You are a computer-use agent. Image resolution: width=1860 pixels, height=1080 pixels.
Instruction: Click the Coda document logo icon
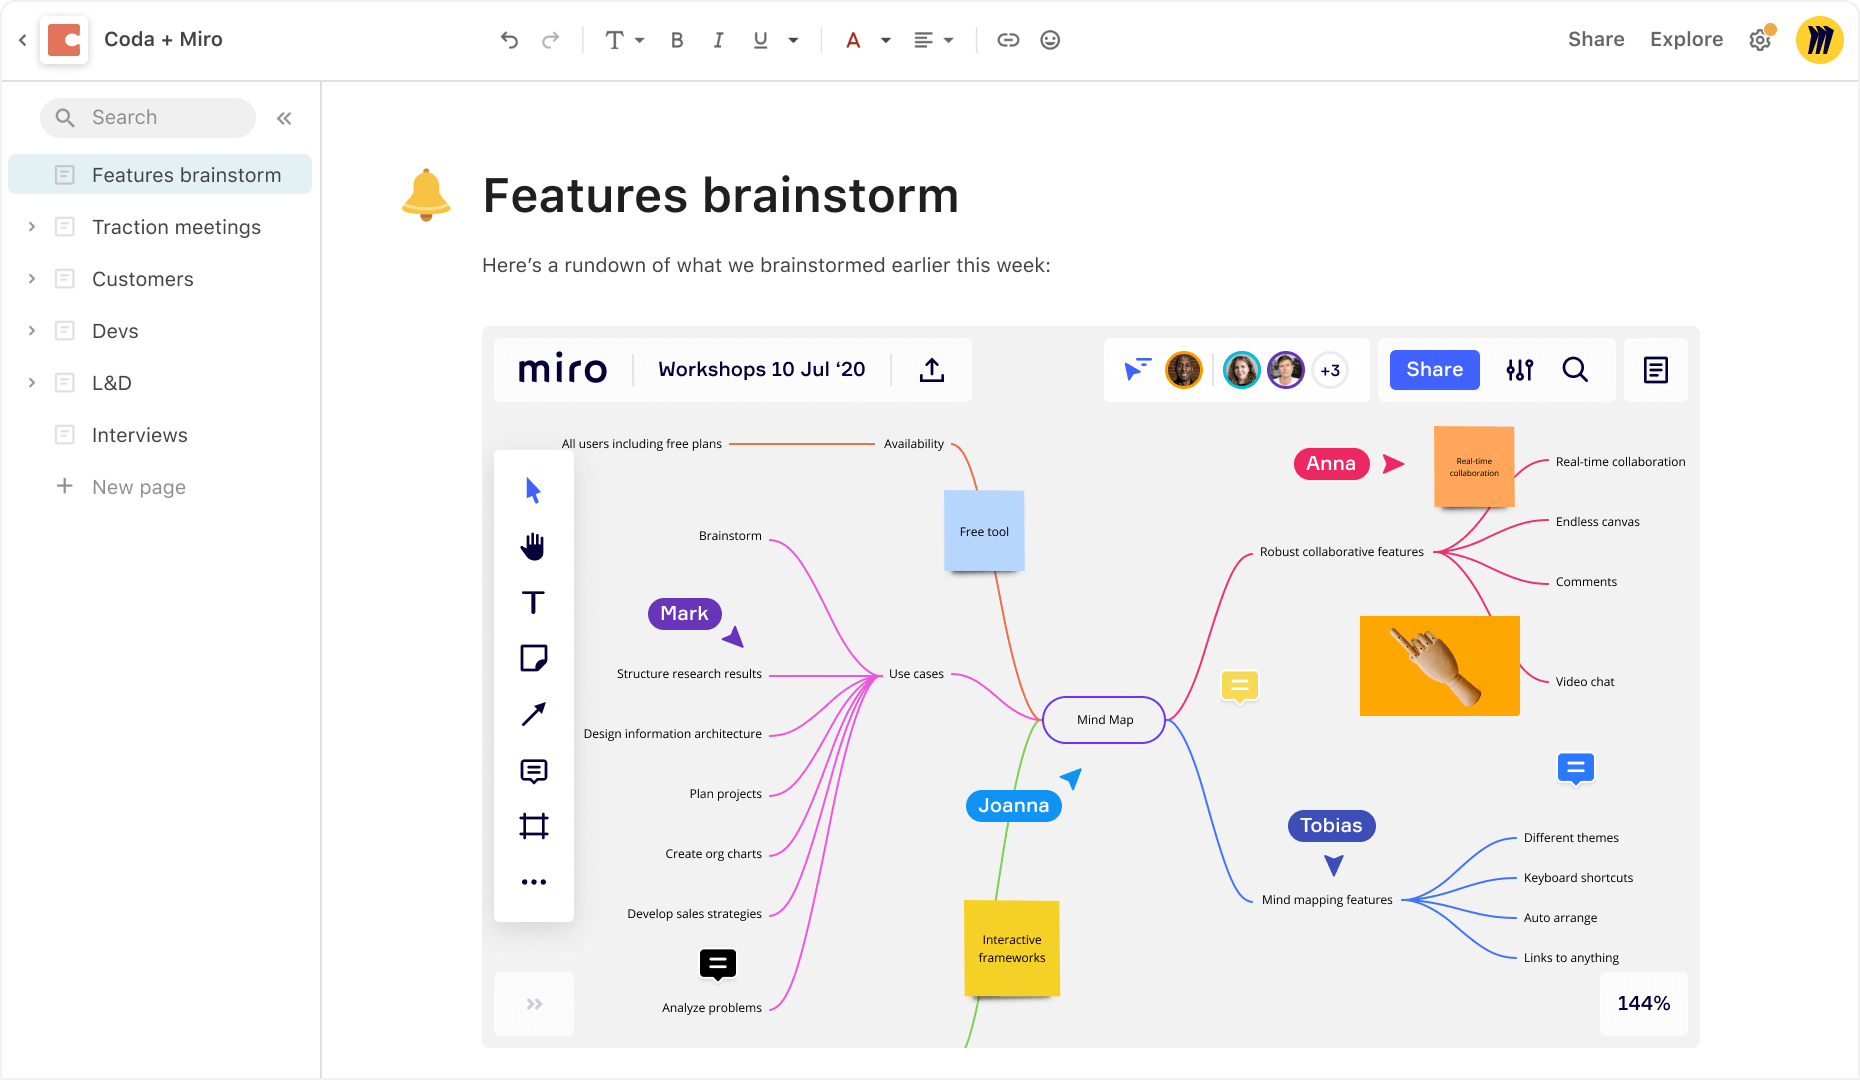[x=64, y=40]
